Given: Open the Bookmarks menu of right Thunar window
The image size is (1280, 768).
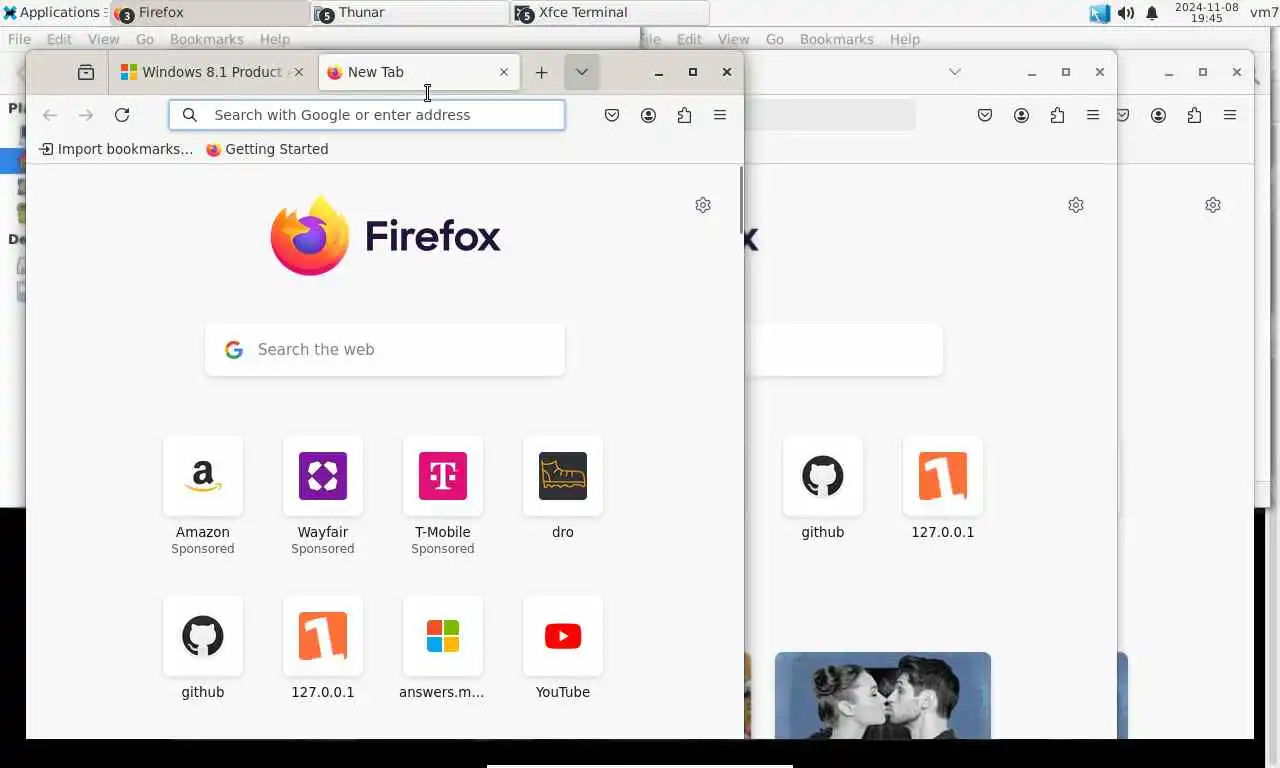Looking at the screenshot, I should pos(837,39).
